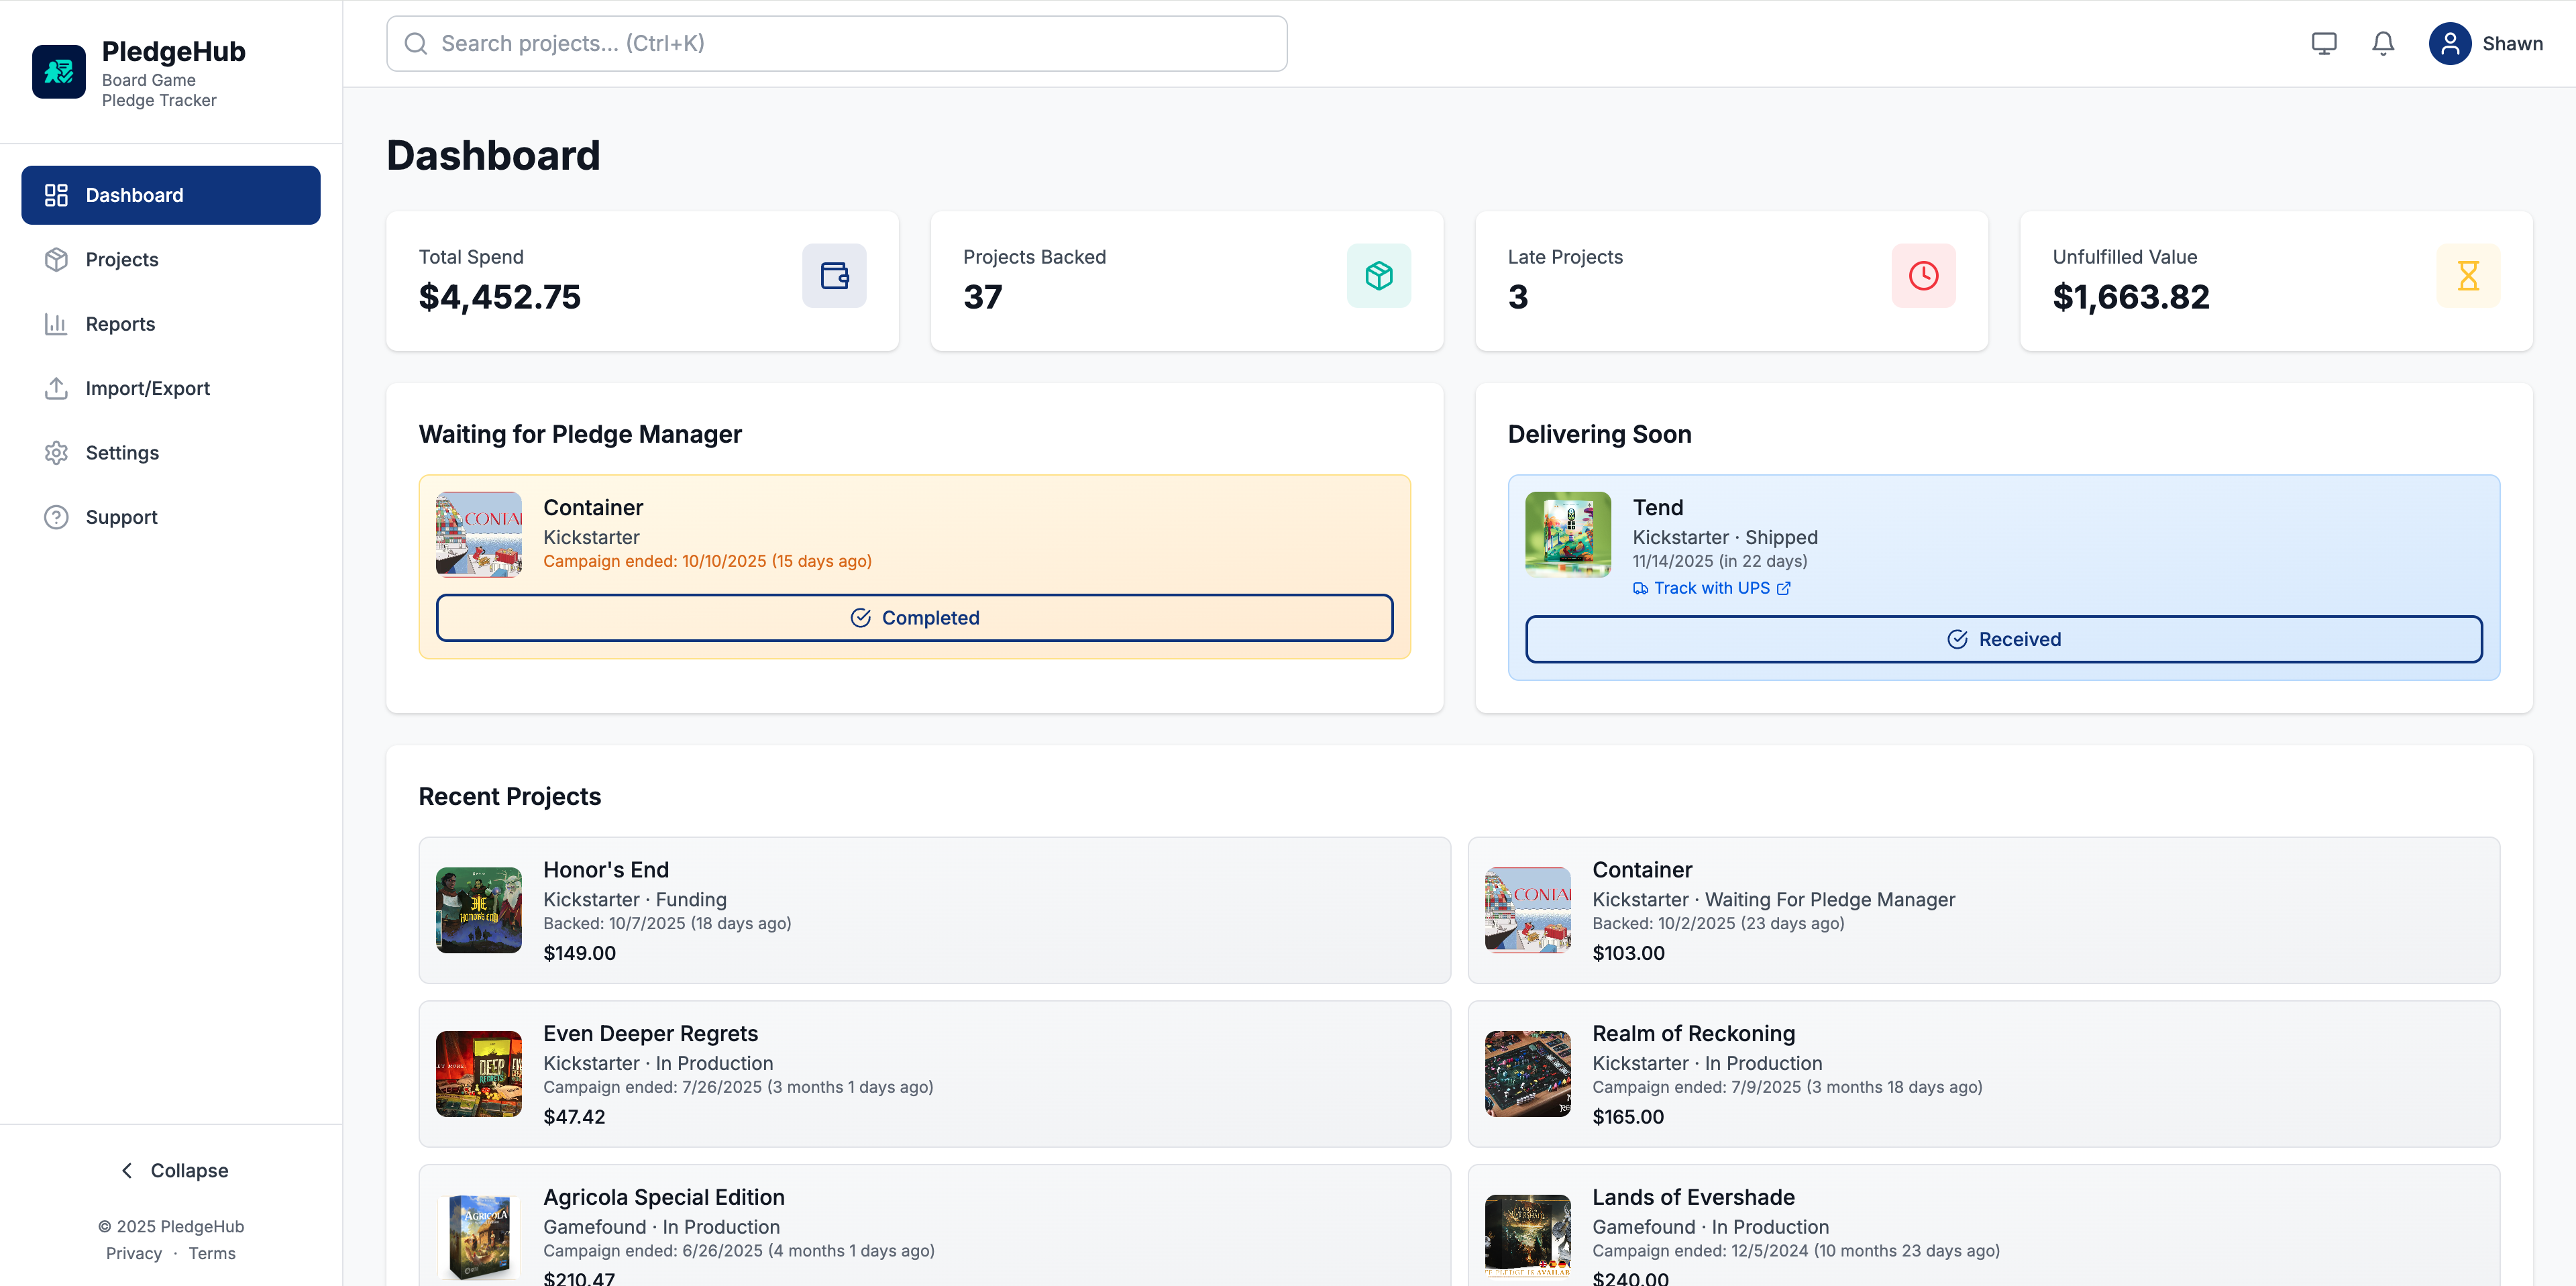Mark Tend shipment as Received

pos(2002,639)
